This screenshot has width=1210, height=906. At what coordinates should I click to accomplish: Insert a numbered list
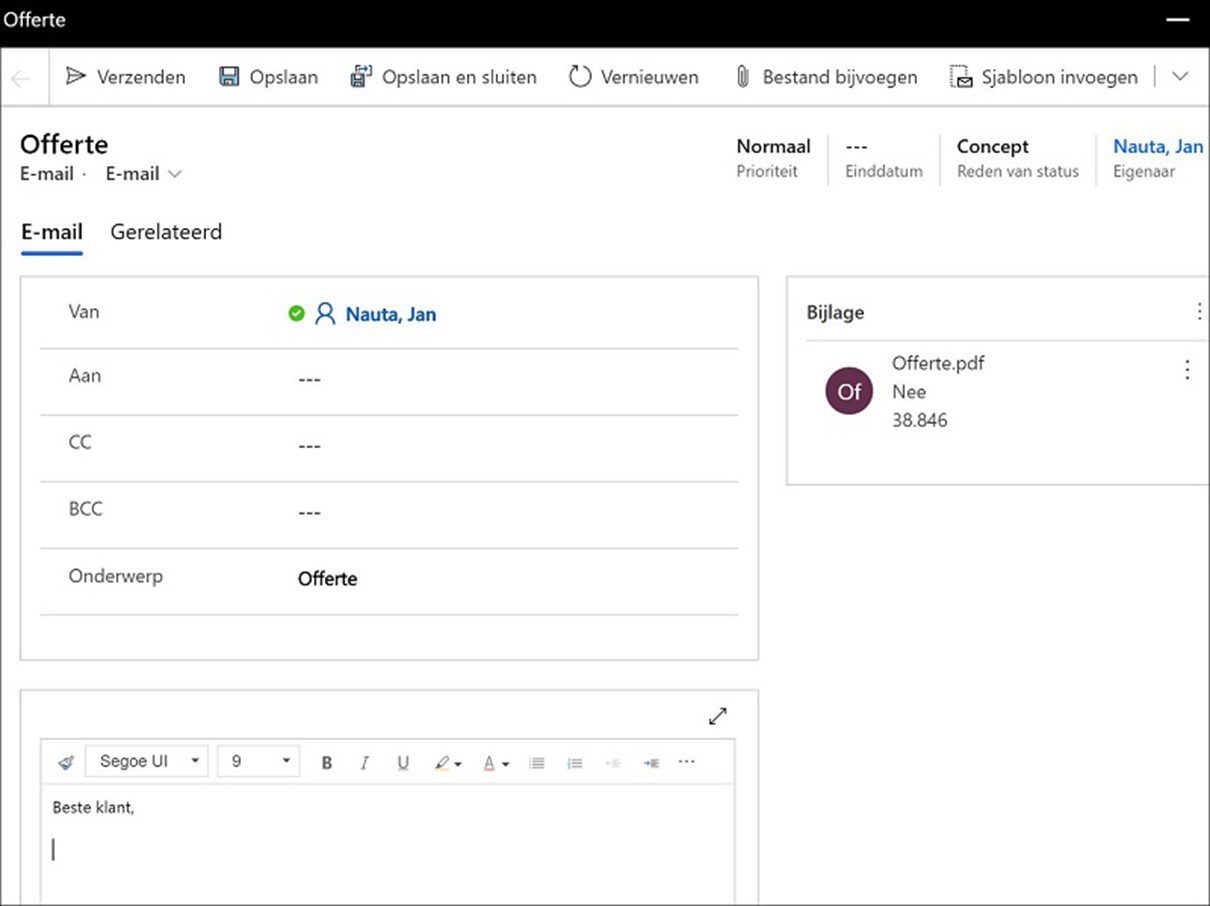click(575, 763)
